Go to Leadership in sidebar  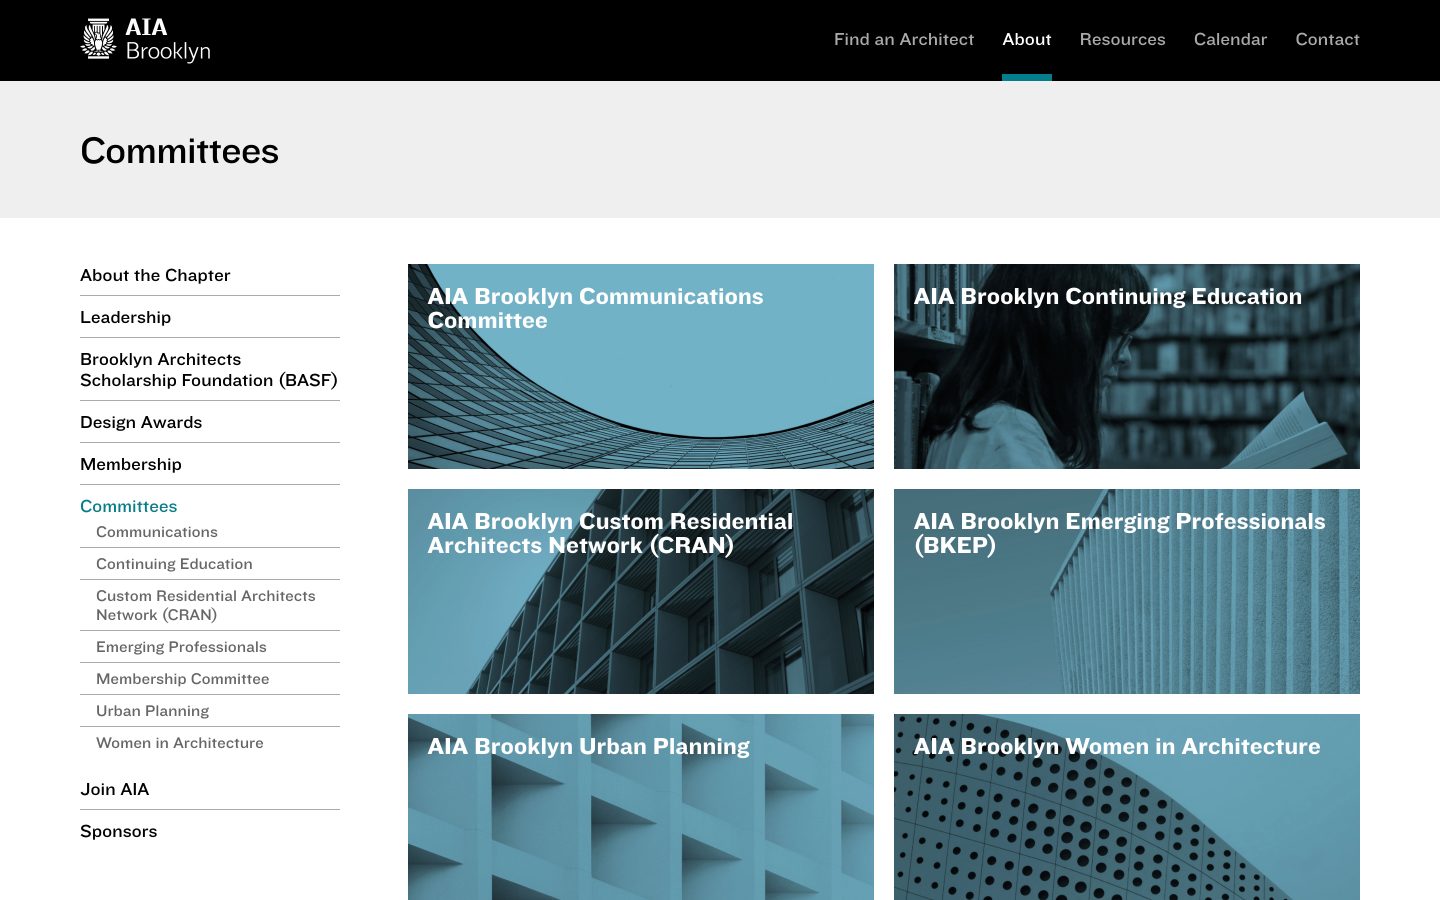(x=125, y=317)
